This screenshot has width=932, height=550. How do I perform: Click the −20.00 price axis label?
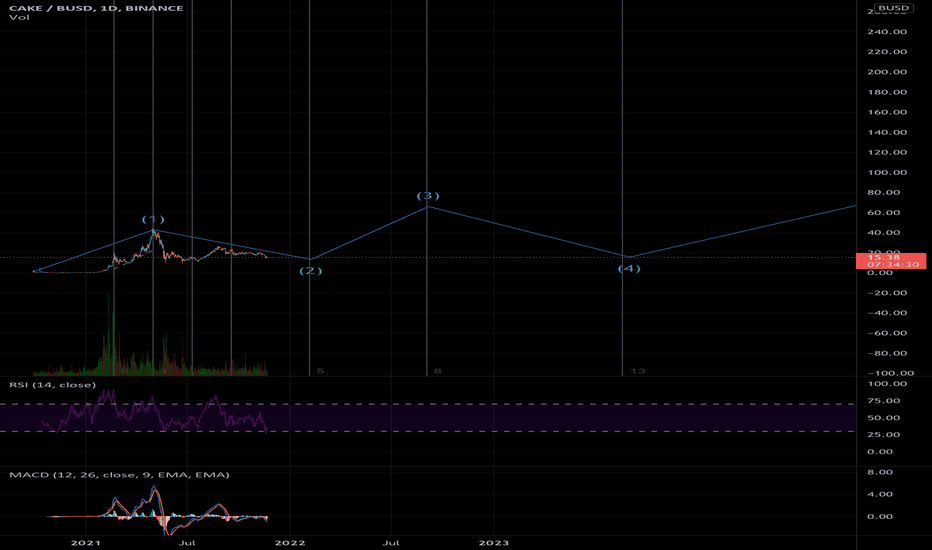click(887, 293)
